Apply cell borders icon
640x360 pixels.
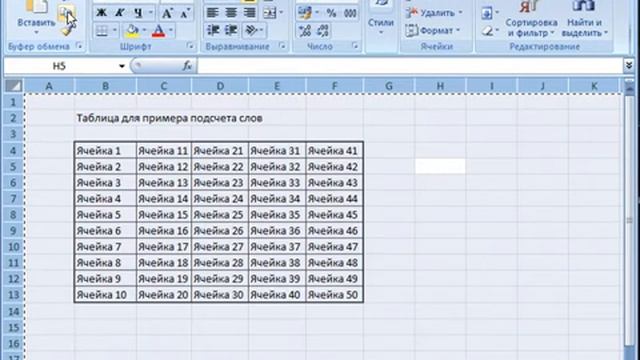[102, 31]
